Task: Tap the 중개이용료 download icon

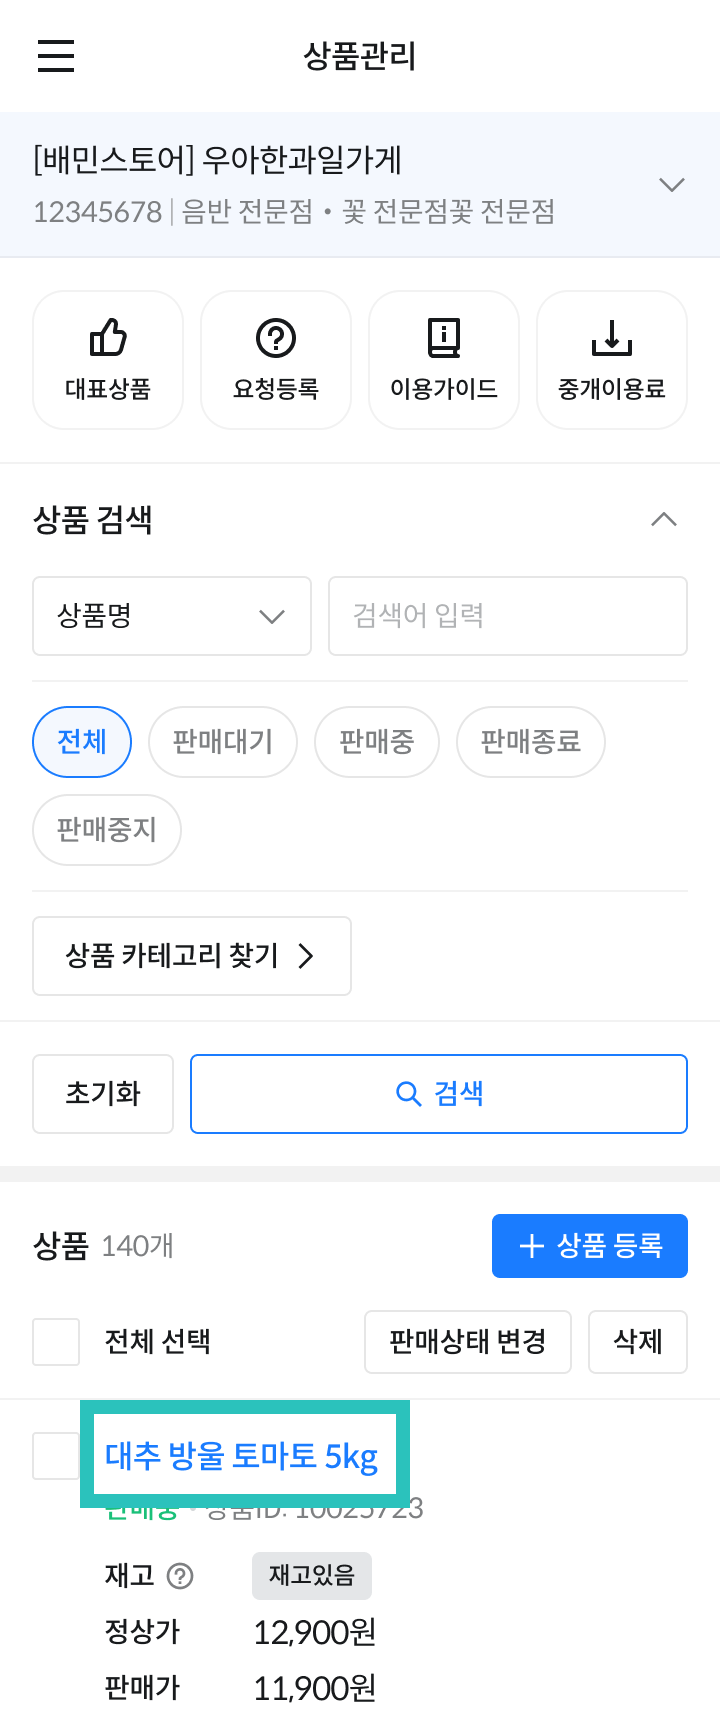Action: click(x=612, y=338)
